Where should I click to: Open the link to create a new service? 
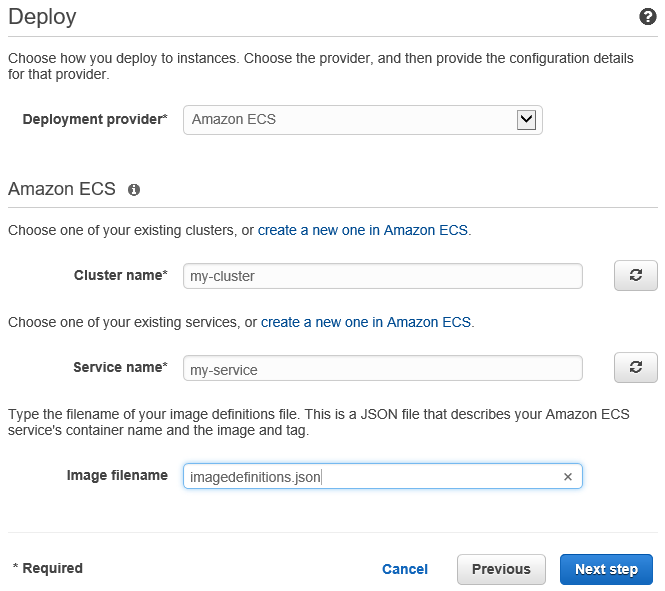coord(366,322)
